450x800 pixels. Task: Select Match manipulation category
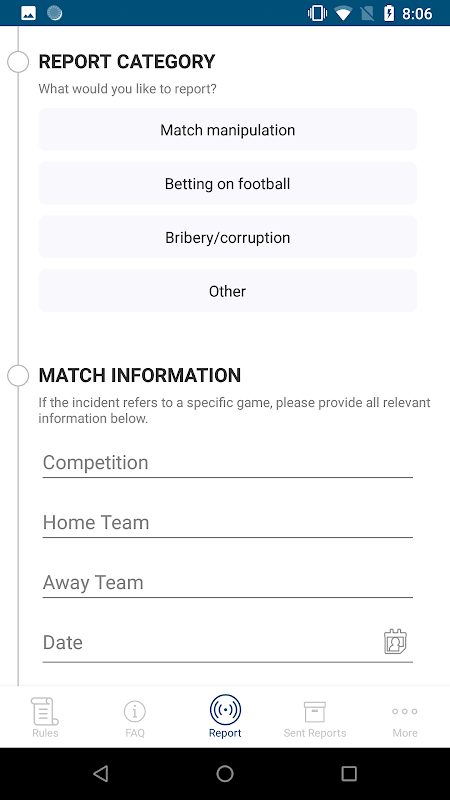click(228, 130)
